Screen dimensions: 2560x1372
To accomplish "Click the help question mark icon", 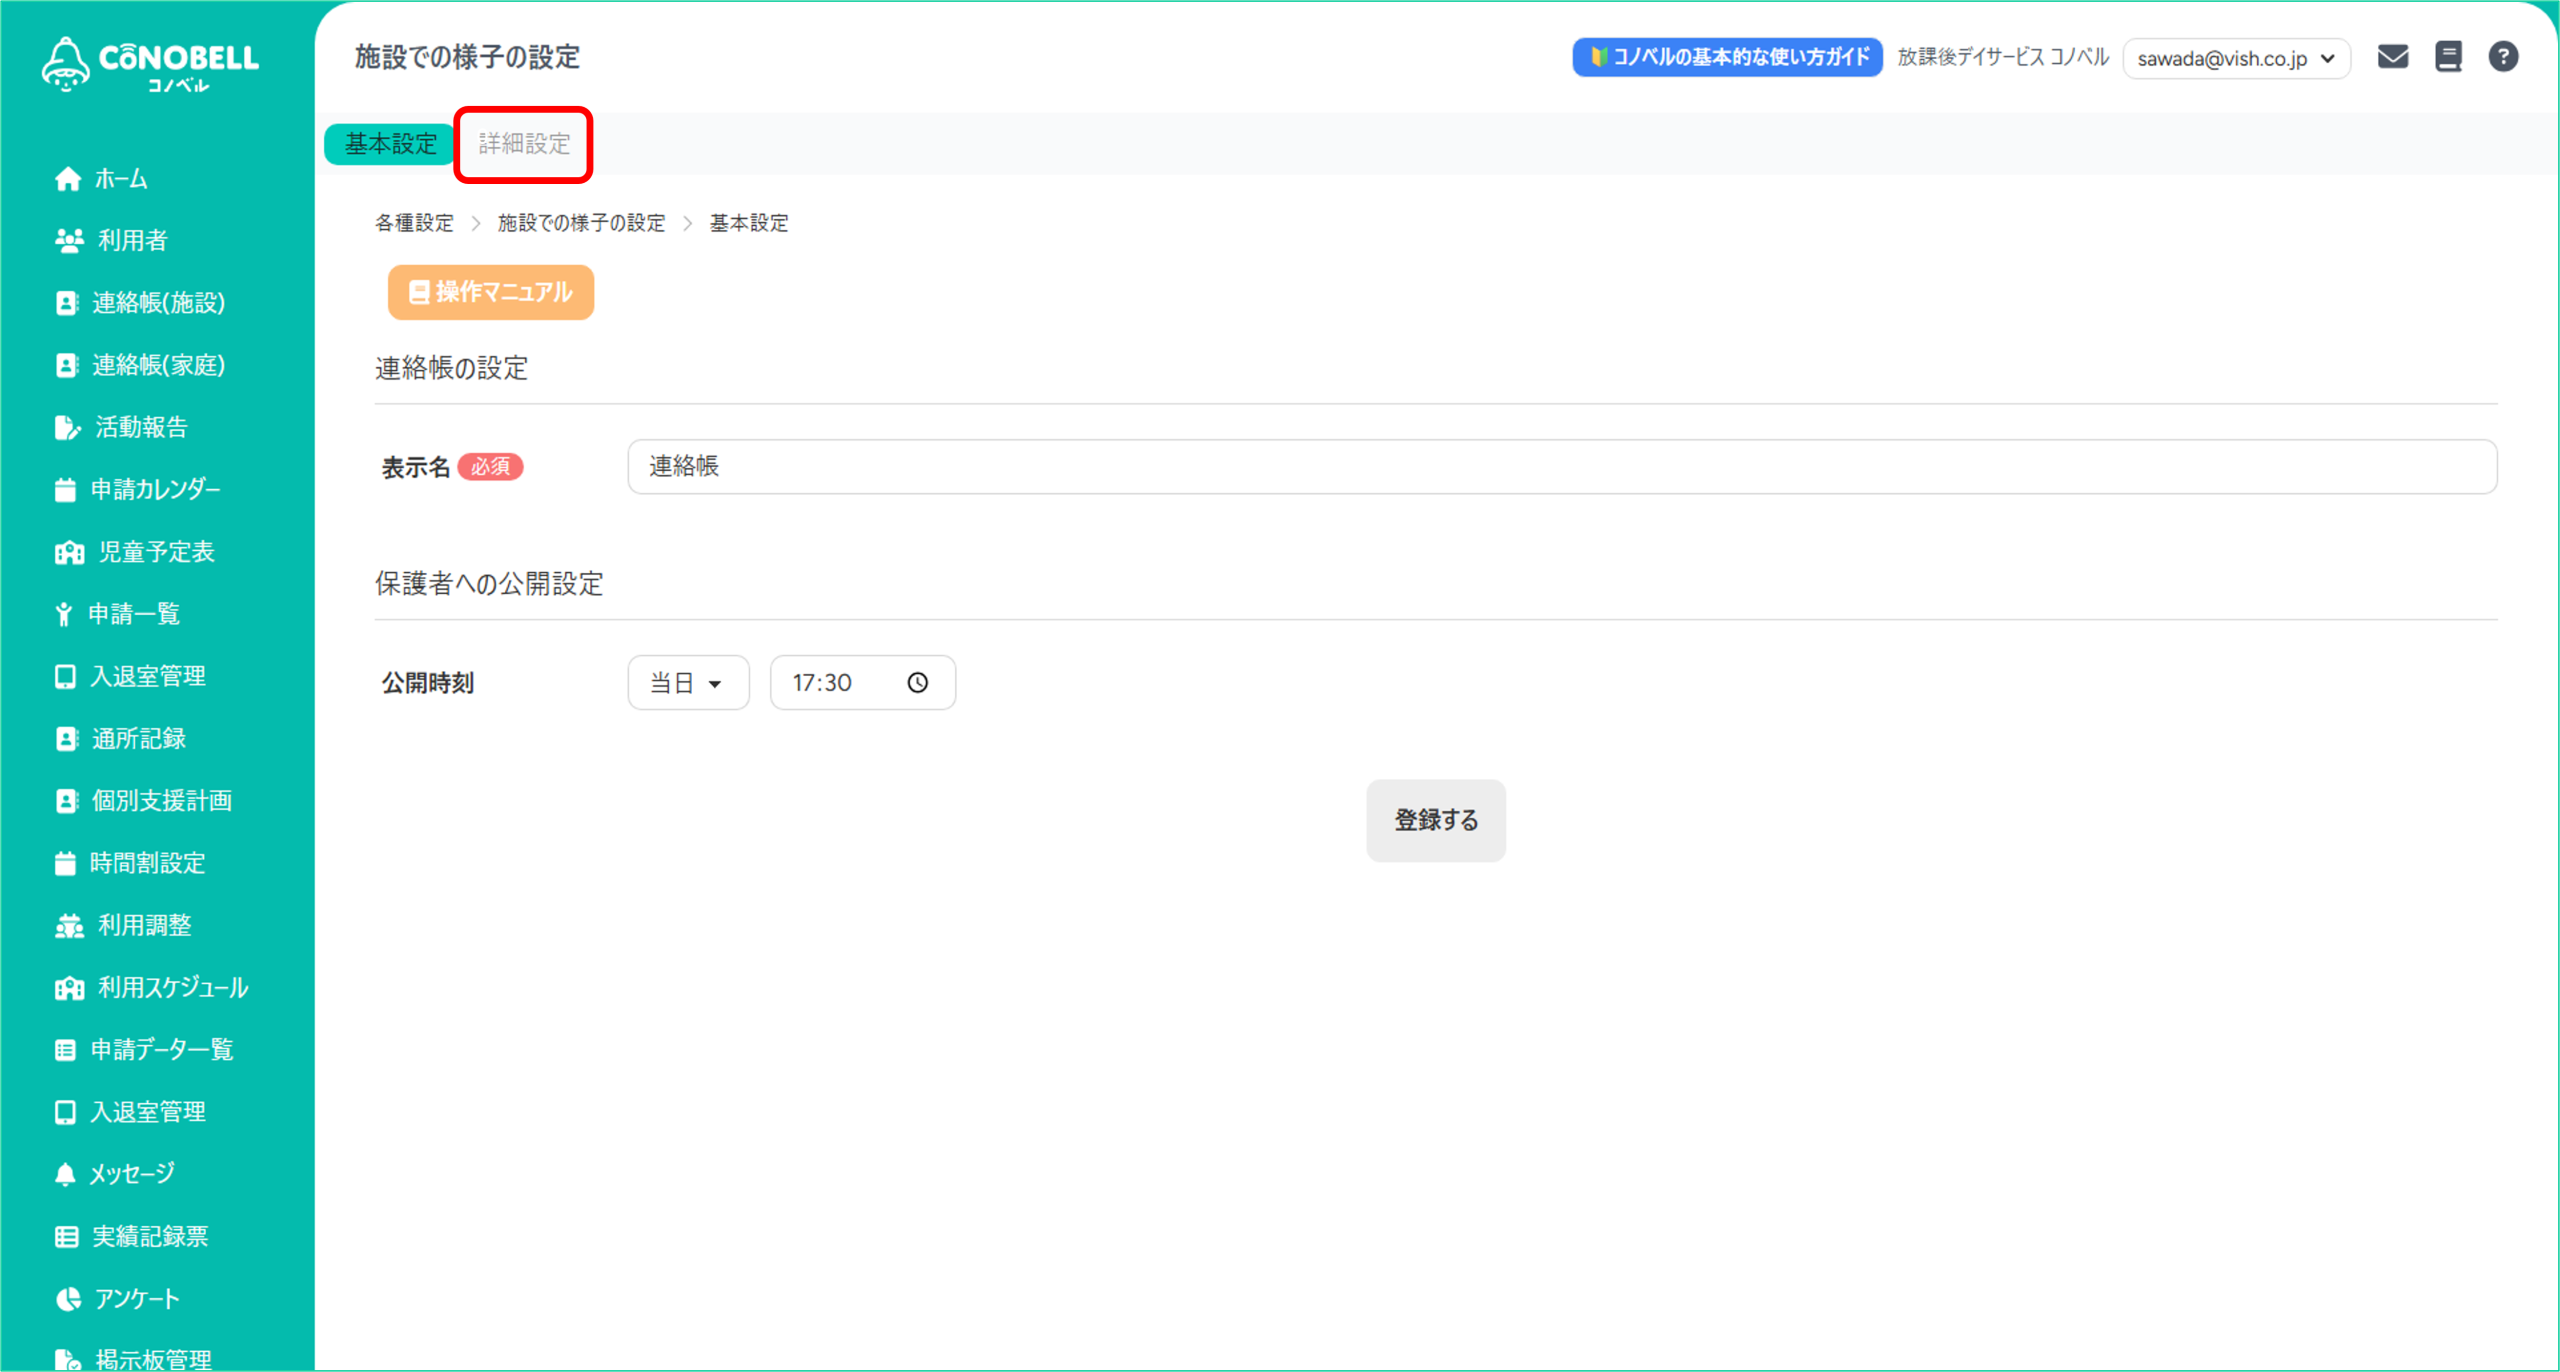I will point(2503,57).
